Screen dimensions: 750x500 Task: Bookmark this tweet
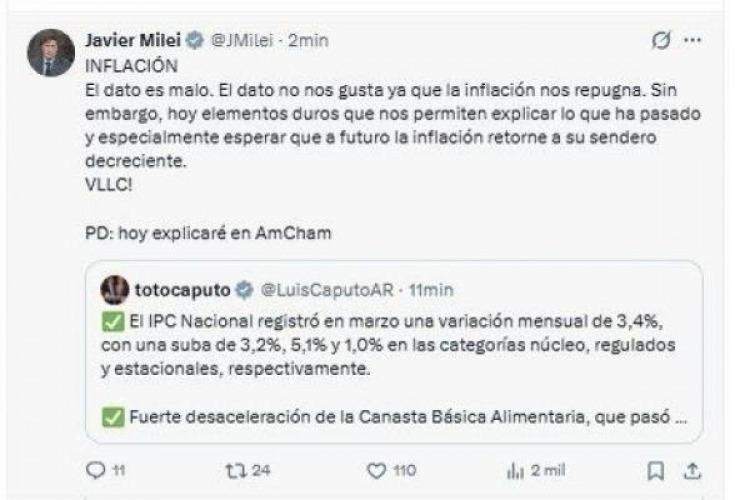[x=655, y=470]
